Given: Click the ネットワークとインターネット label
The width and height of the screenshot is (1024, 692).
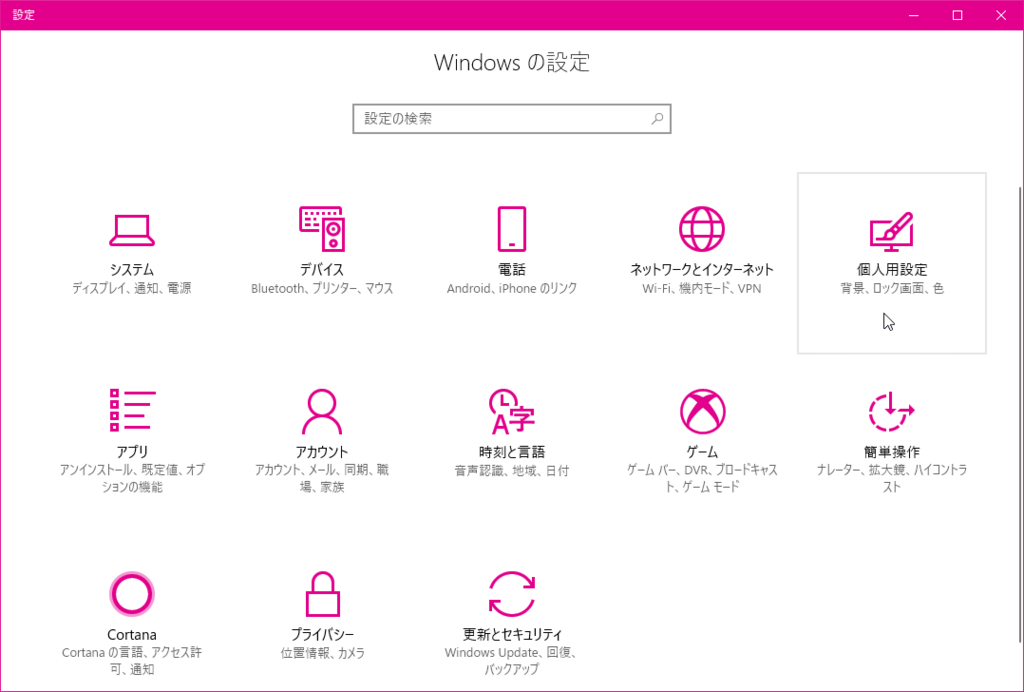Looking at the screenshot, I should coord(701,270).
